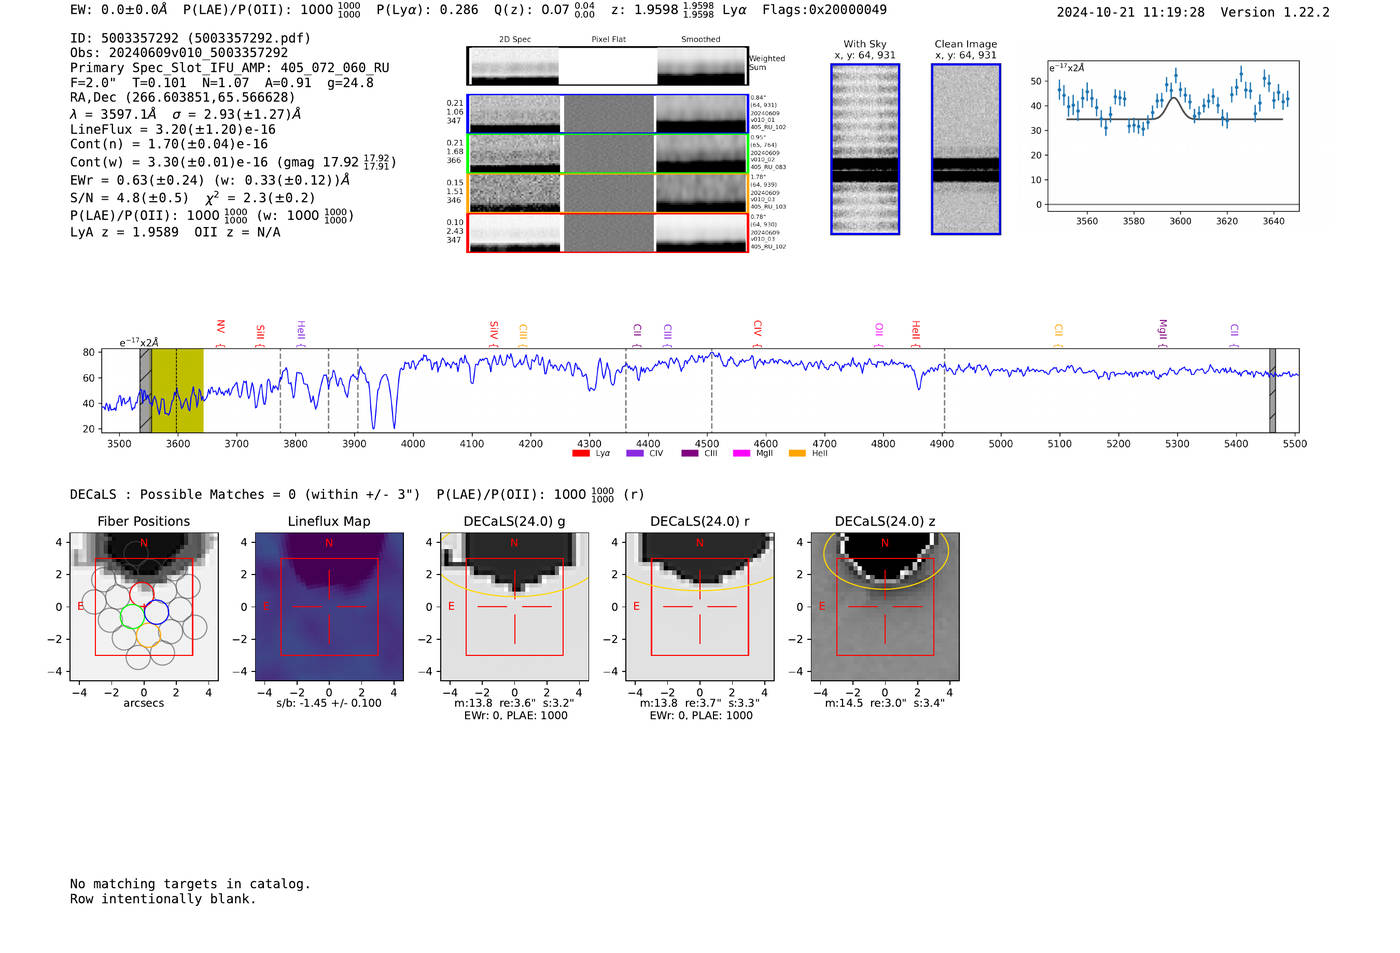The width and height of the screenshot is (1400, 953).
Task: Click the DECaLS r band image
Action: click(x=699, y=606)
